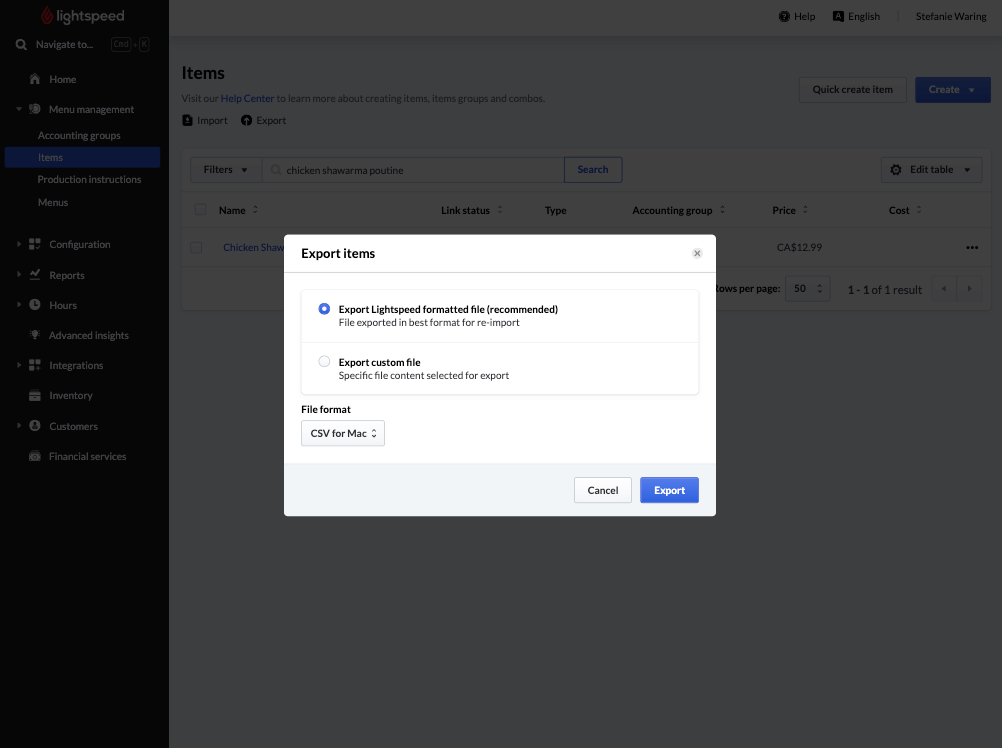Open Production instructions in sidebar
Viewport: 1002px width, 748px height.
click(89, 179)
